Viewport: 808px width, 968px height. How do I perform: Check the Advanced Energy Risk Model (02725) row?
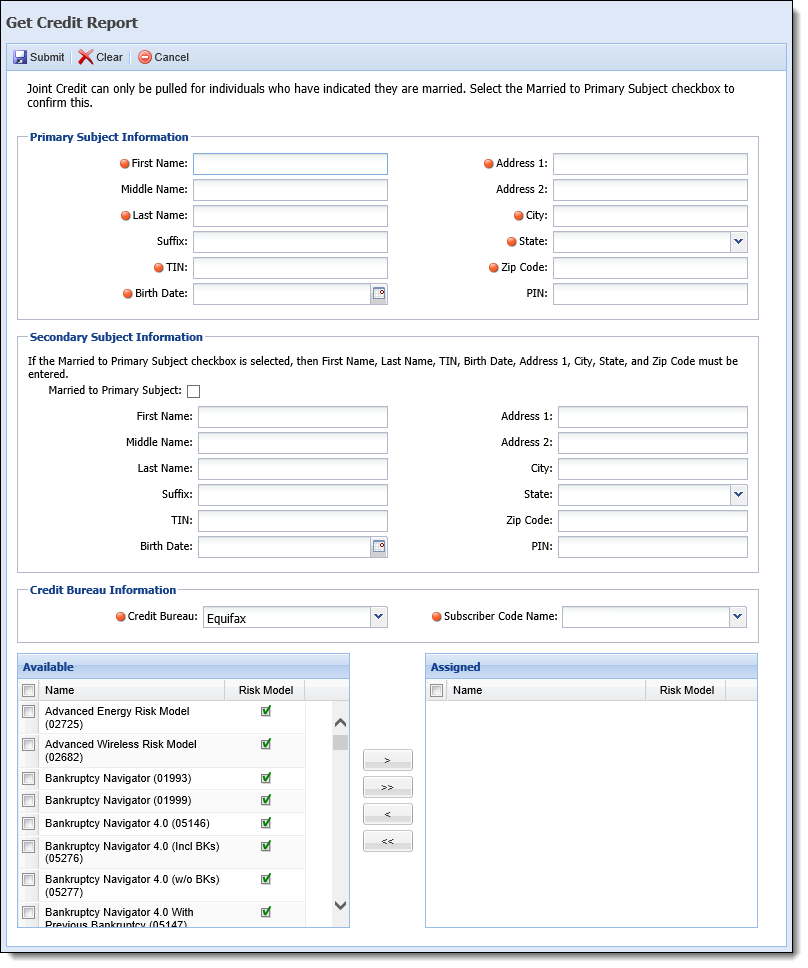click(x=28, y=712)
